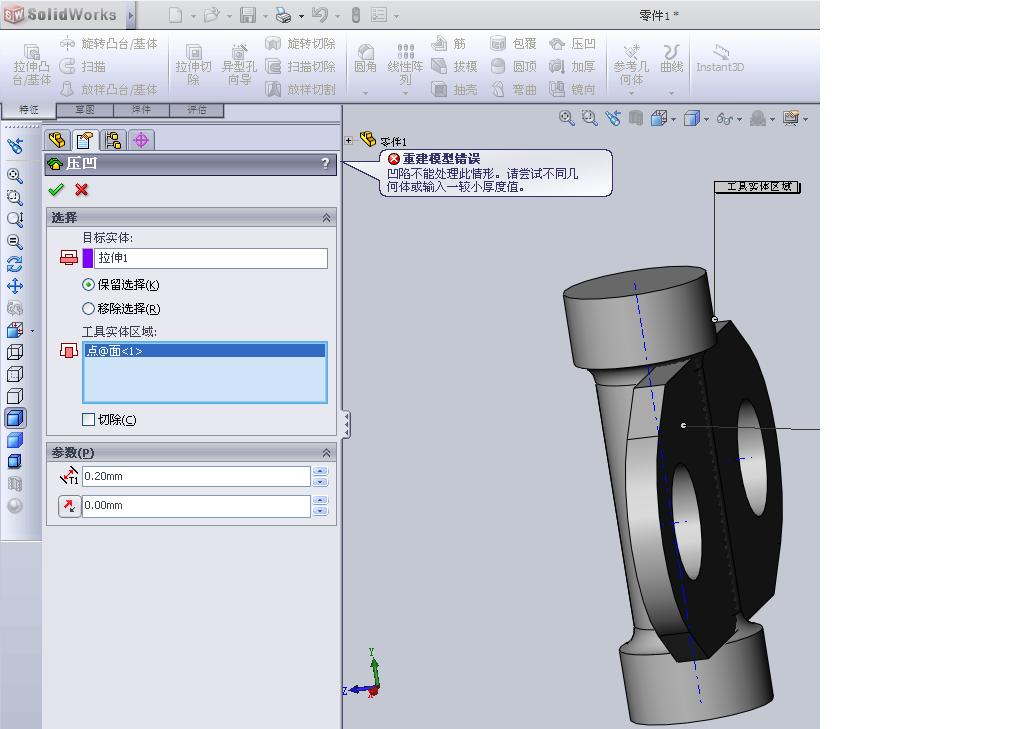Click the 拔模 draft tool
Screen dimensions: 1024x729
[455, 66]
